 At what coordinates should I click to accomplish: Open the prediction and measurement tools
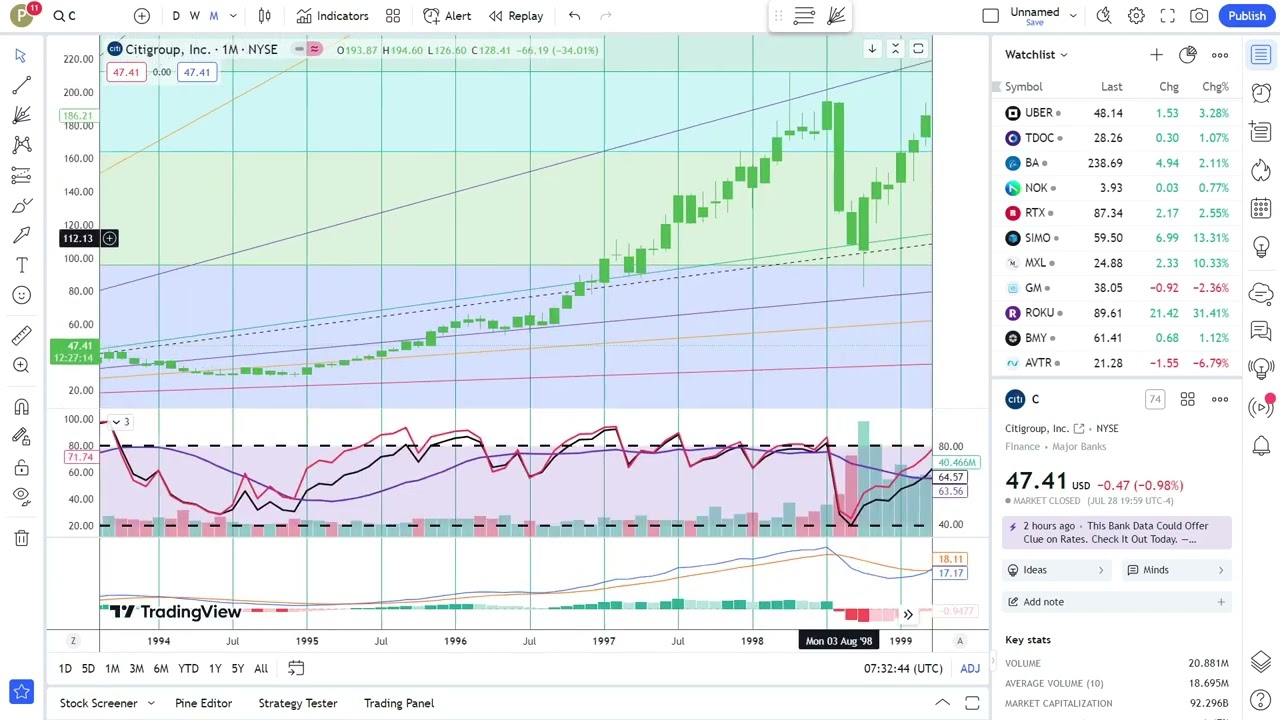(21, 175)
